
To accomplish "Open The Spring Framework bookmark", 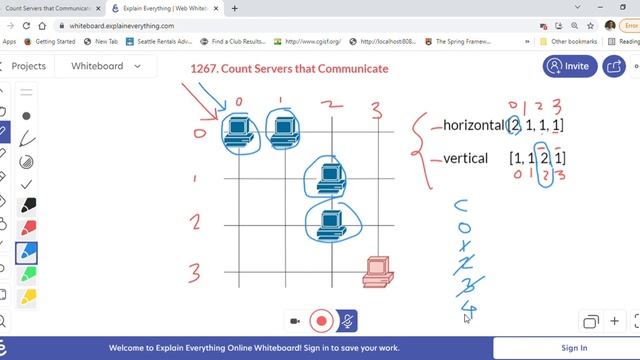I will (x=458, y=42).
